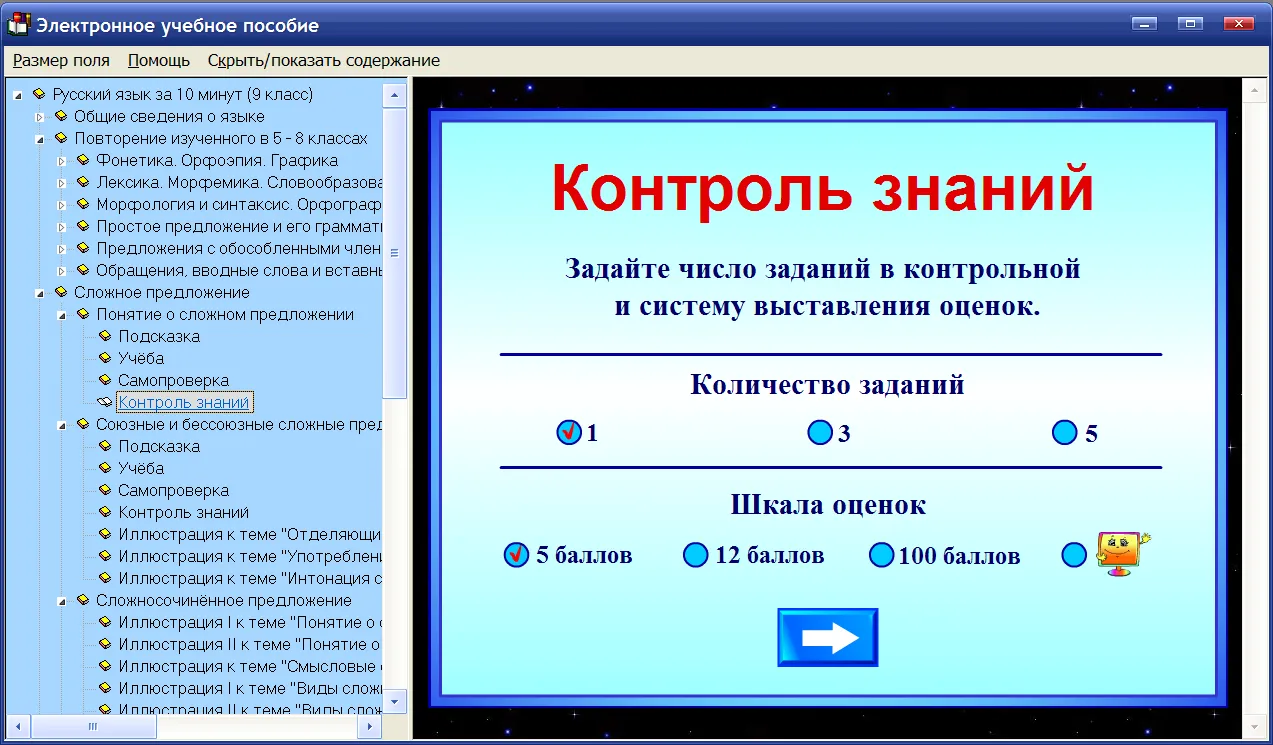This screenshot has height=745, width=1273.
Task: Click book icon beside Лексика. Морфемика
Action: click(x=83, y=182)
